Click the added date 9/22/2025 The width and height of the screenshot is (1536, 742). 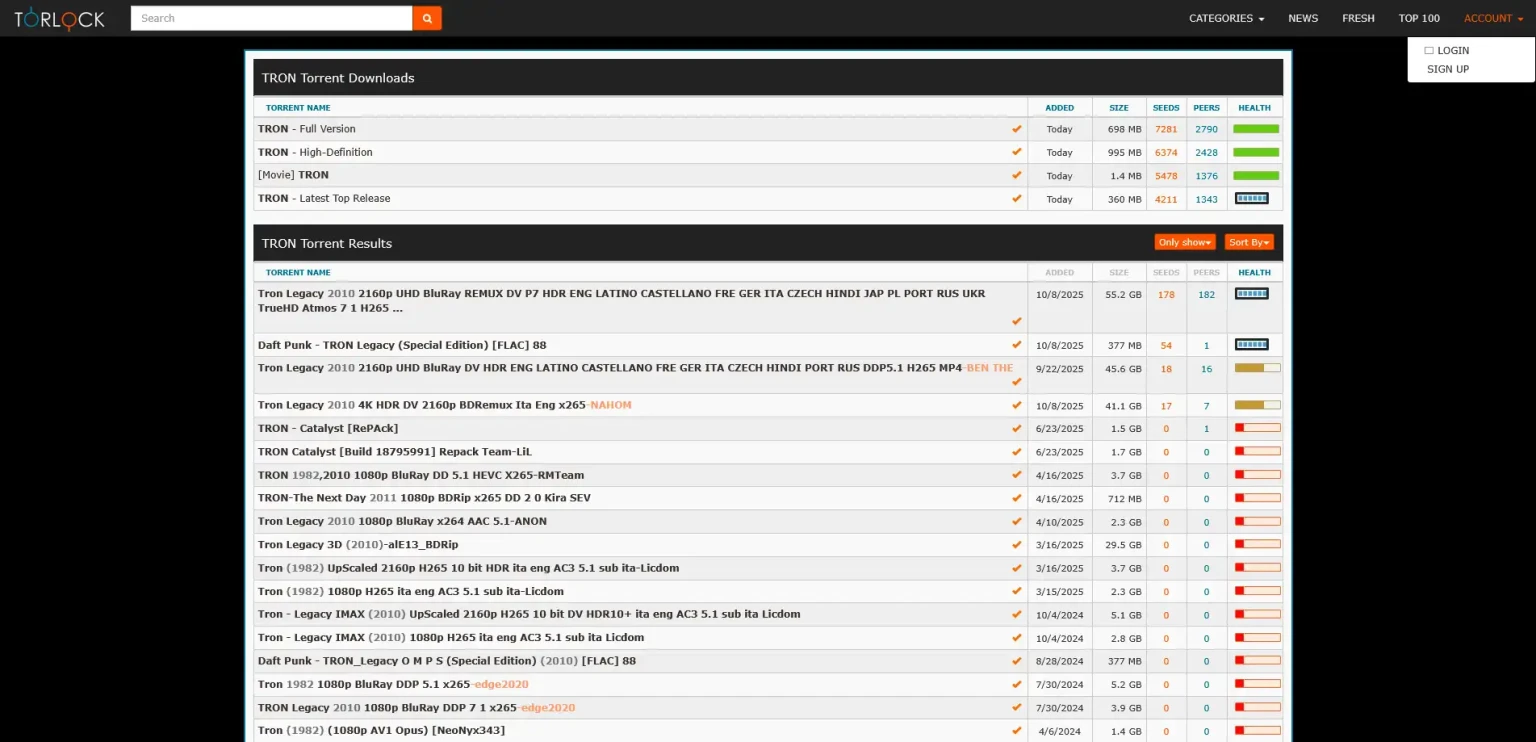point(1060,369)
